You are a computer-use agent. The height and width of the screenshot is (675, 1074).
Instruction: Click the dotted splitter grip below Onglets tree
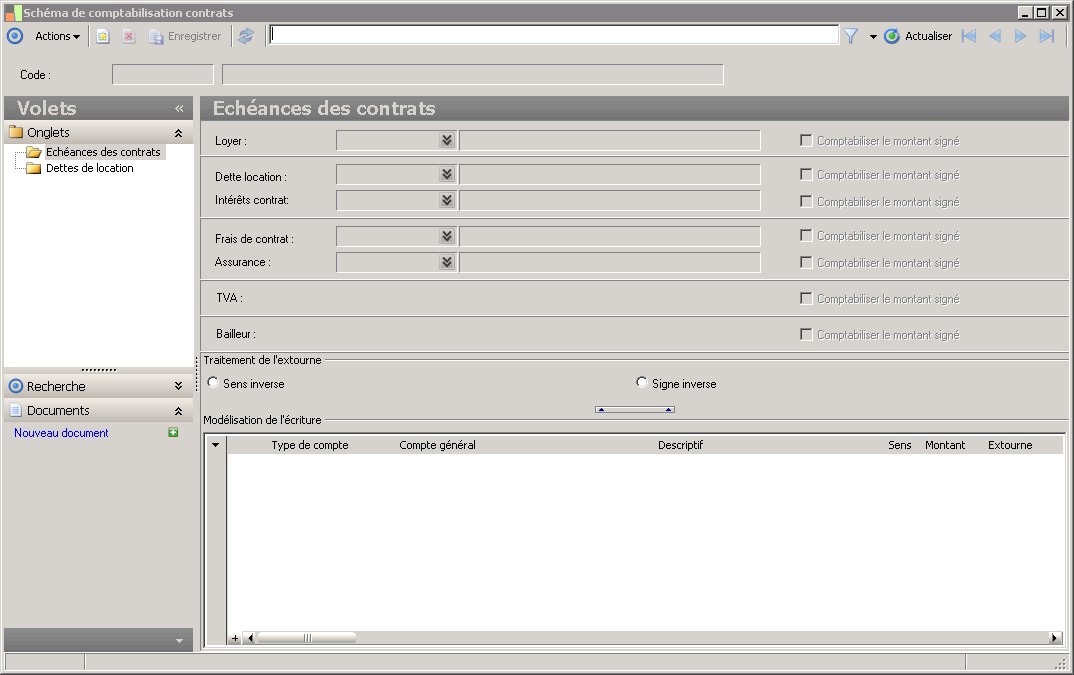pos(99,370)
